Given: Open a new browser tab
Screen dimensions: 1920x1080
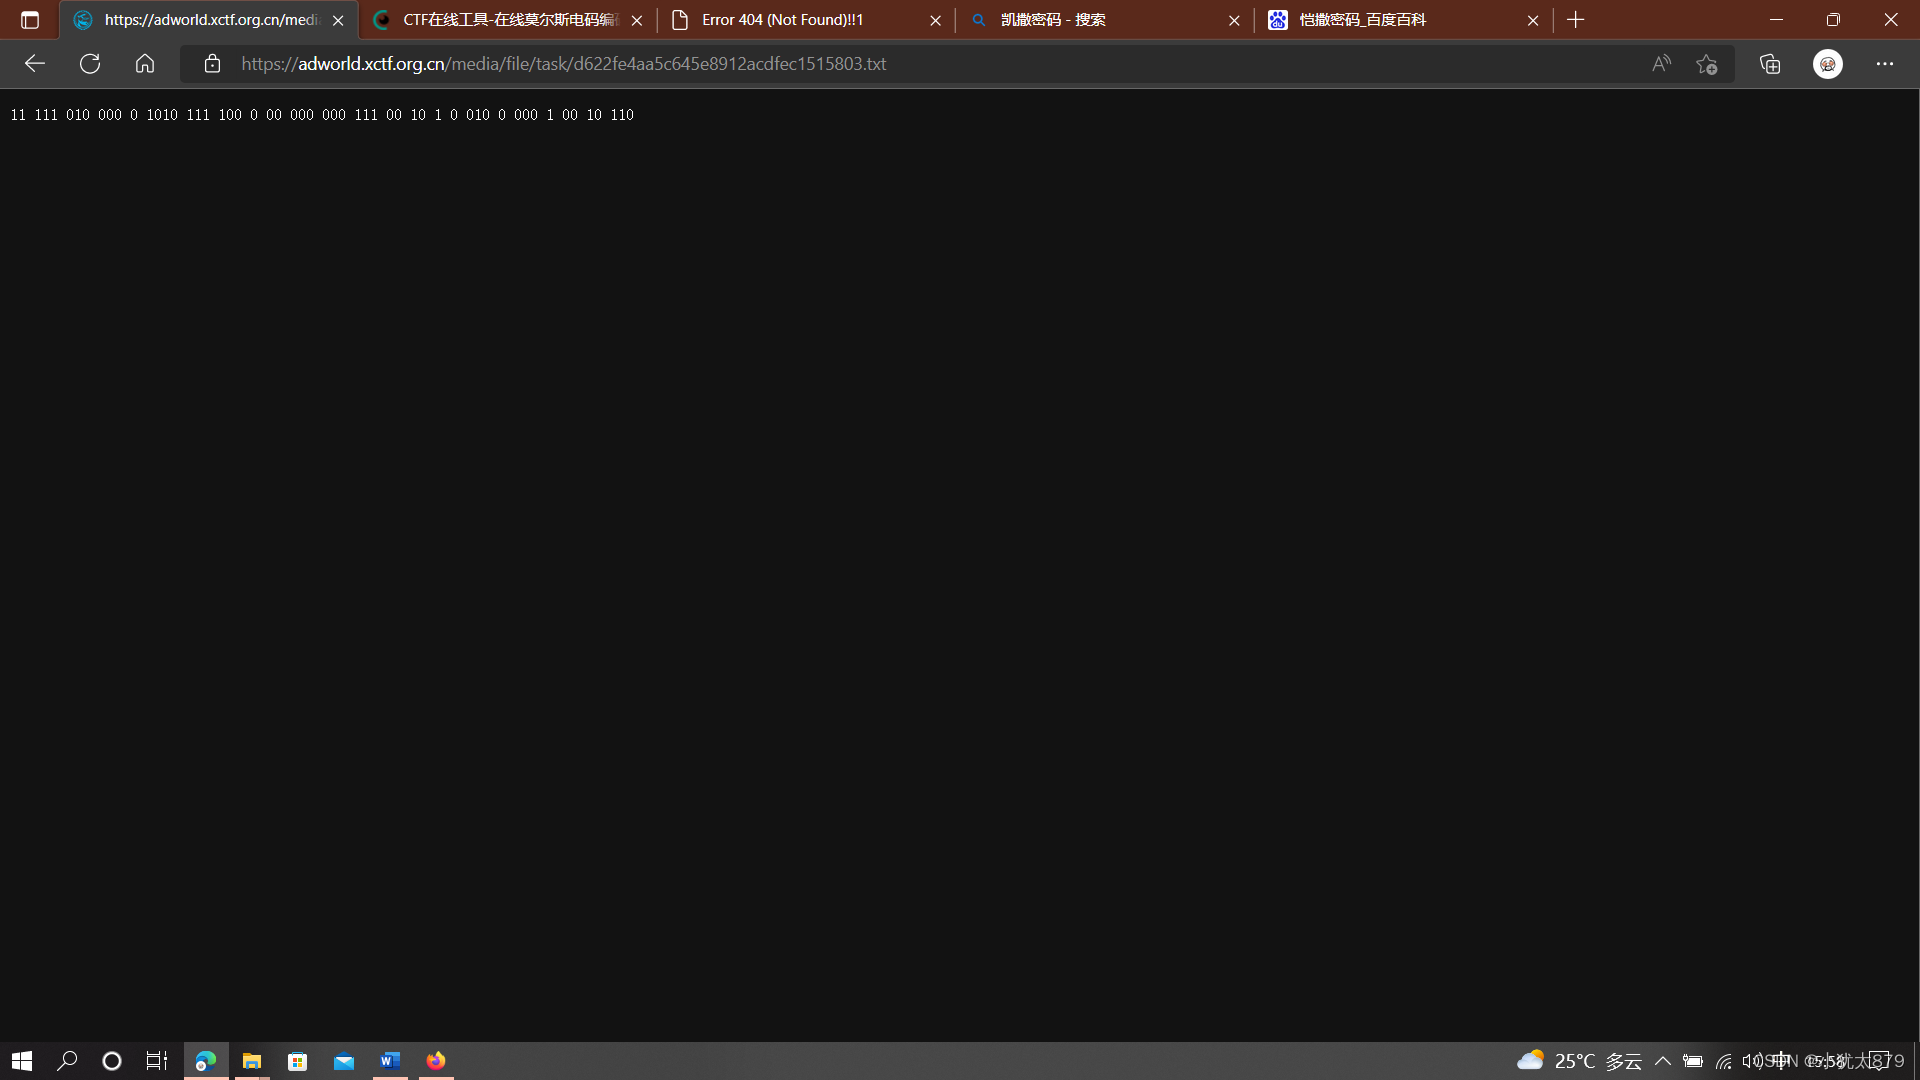Looking at the screenshot, I should point(1576,20).
